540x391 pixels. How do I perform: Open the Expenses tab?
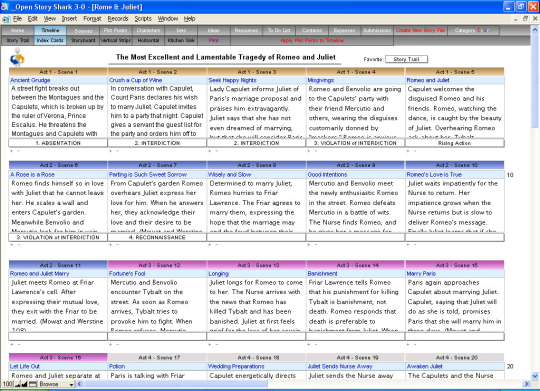(x=344, y=30)
